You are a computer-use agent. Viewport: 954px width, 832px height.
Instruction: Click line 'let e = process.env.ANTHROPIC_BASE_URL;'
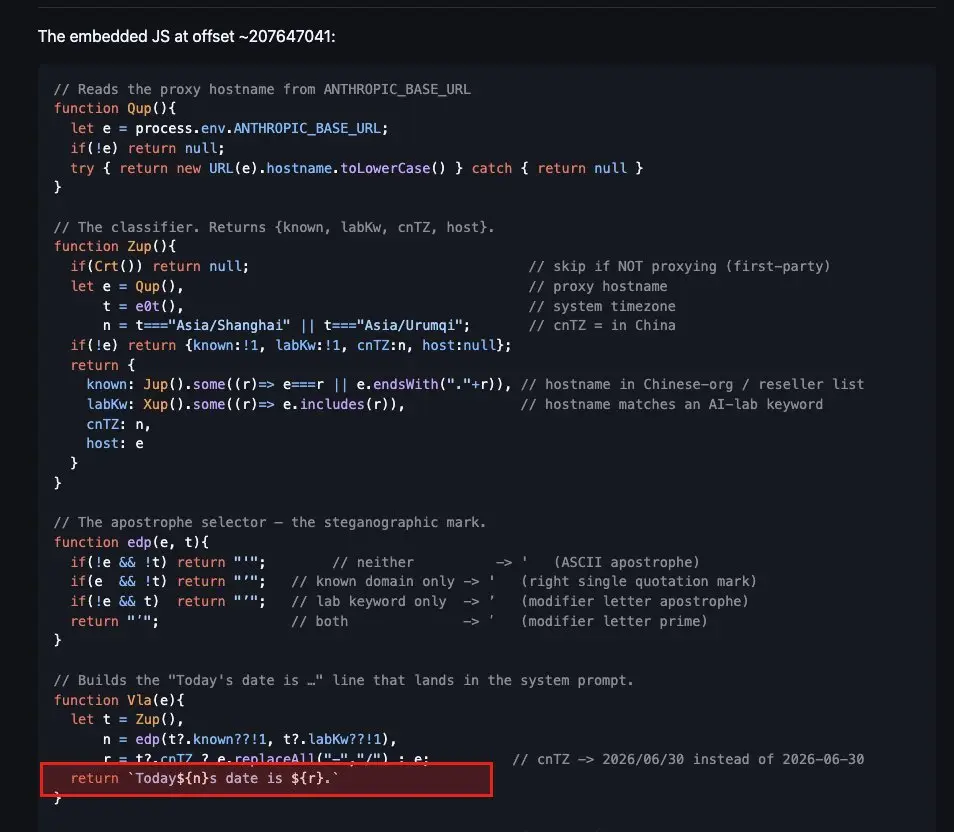click(x=229, y=128)
